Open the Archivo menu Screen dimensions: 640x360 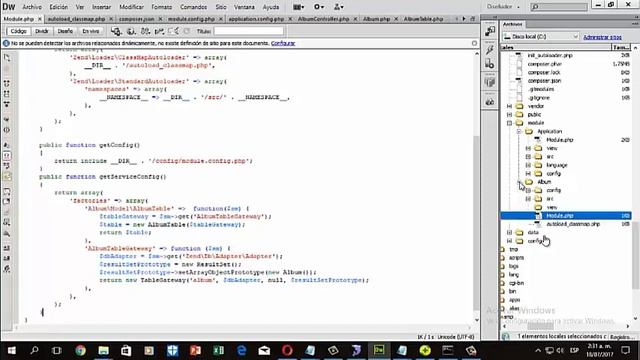click(32, 7)
